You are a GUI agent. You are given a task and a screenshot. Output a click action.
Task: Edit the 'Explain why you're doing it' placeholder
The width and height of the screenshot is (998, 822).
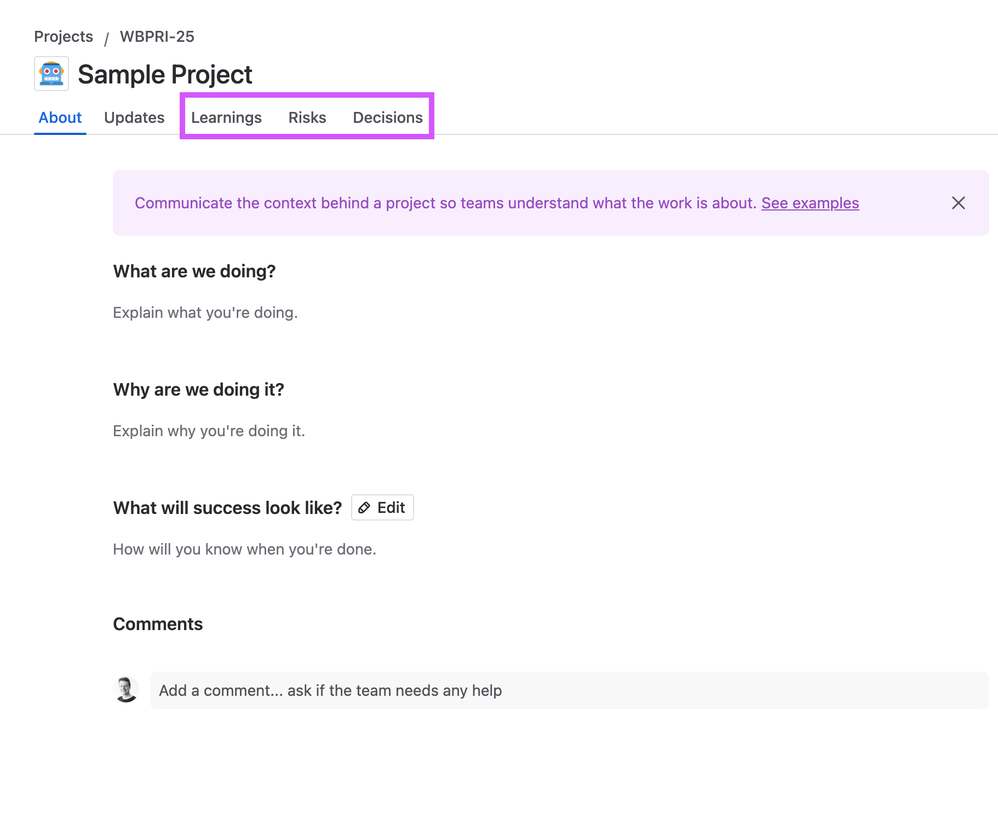click(209, 431)
